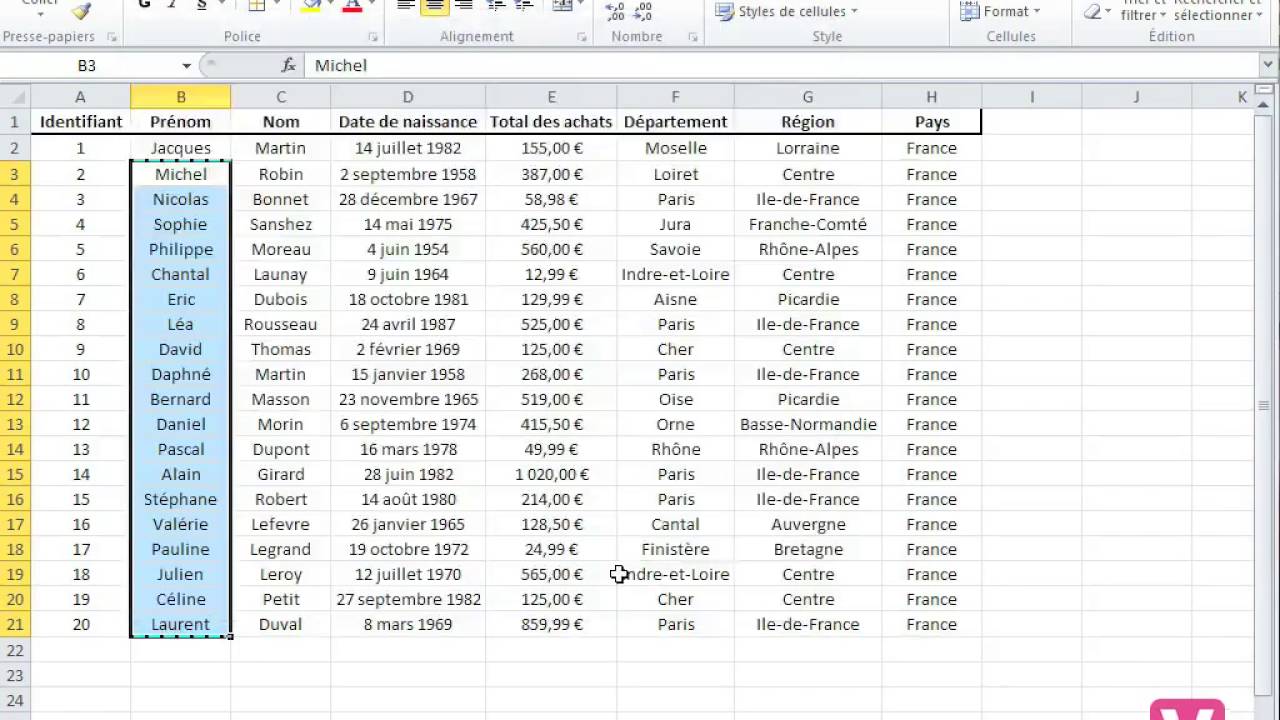Viewport: 1280px width, 720px height.
Task: Select the column D header
Action: [408, 97]
